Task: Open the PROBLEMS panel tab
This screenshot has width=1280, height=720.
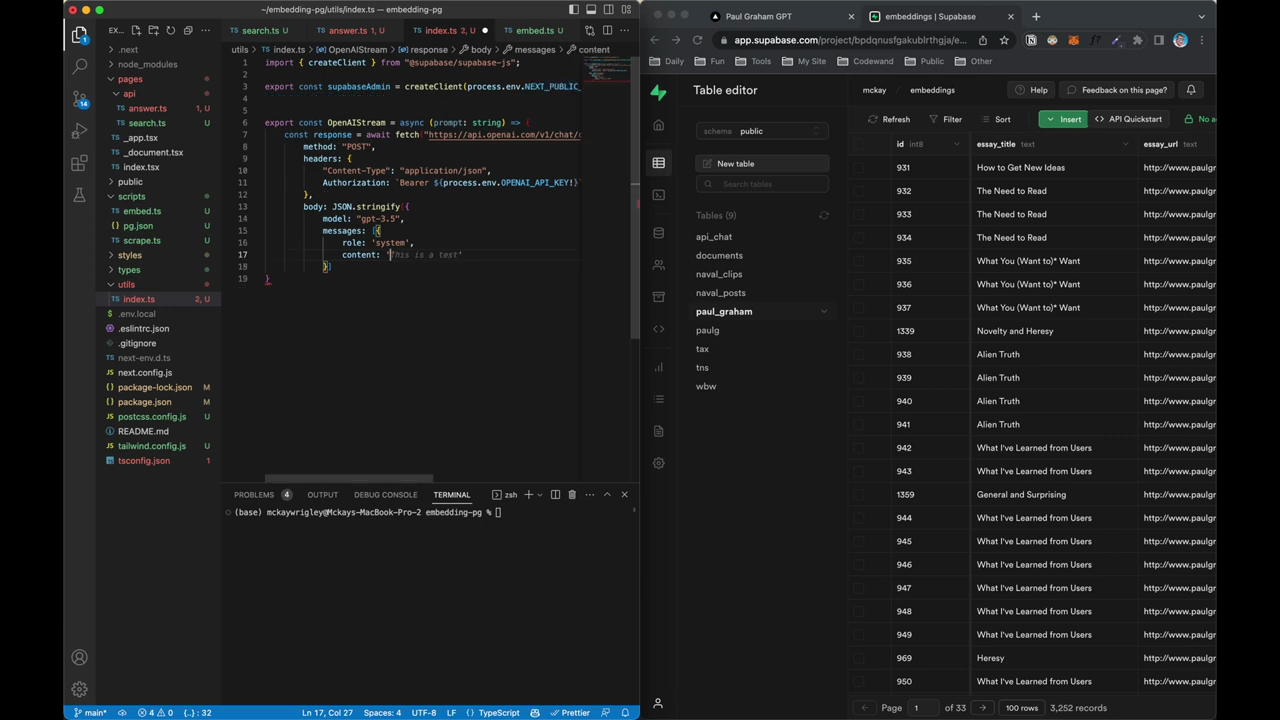Action: 262,494
